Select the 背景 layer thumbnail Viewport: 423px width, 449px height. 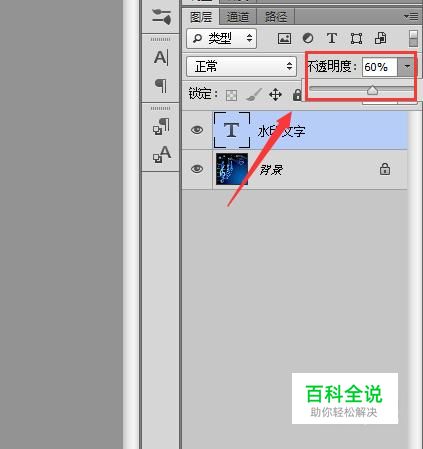[x=232, y=169]
